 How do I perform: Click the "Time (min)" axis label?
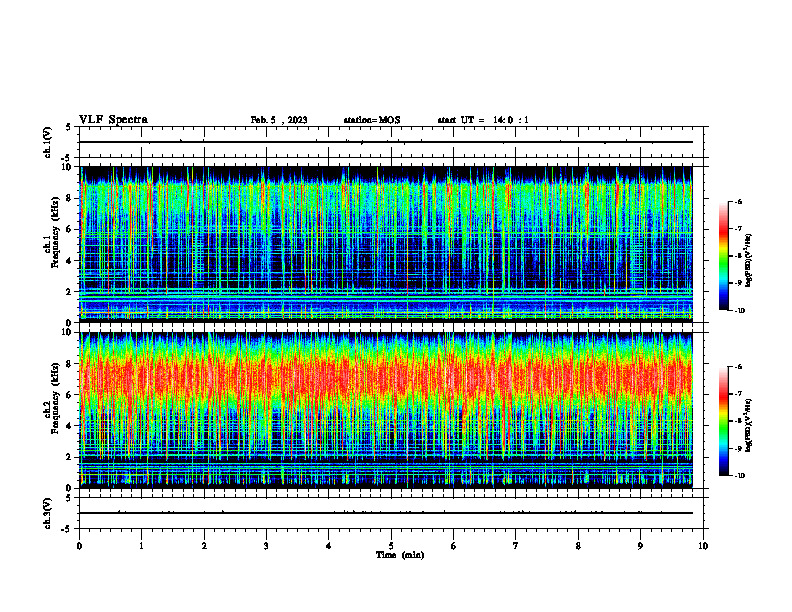[x=400, y=555]
